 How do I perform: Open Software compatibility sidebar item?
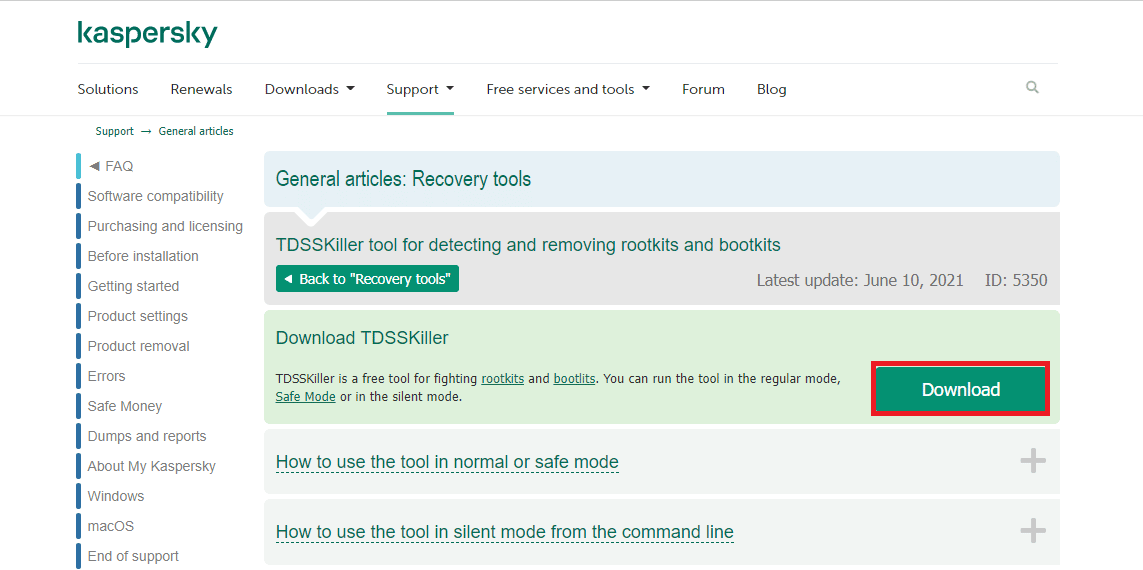[x=155, y=196]
